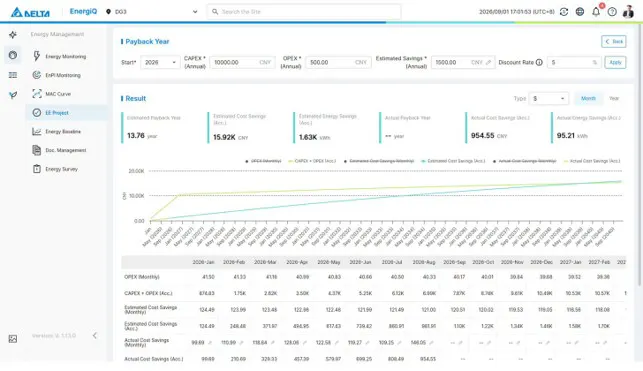Viewport: 643px width, 371px height.
Task: Toggle Actual Cost Savings (Acc.) legend series
Action: click(592, 161)
